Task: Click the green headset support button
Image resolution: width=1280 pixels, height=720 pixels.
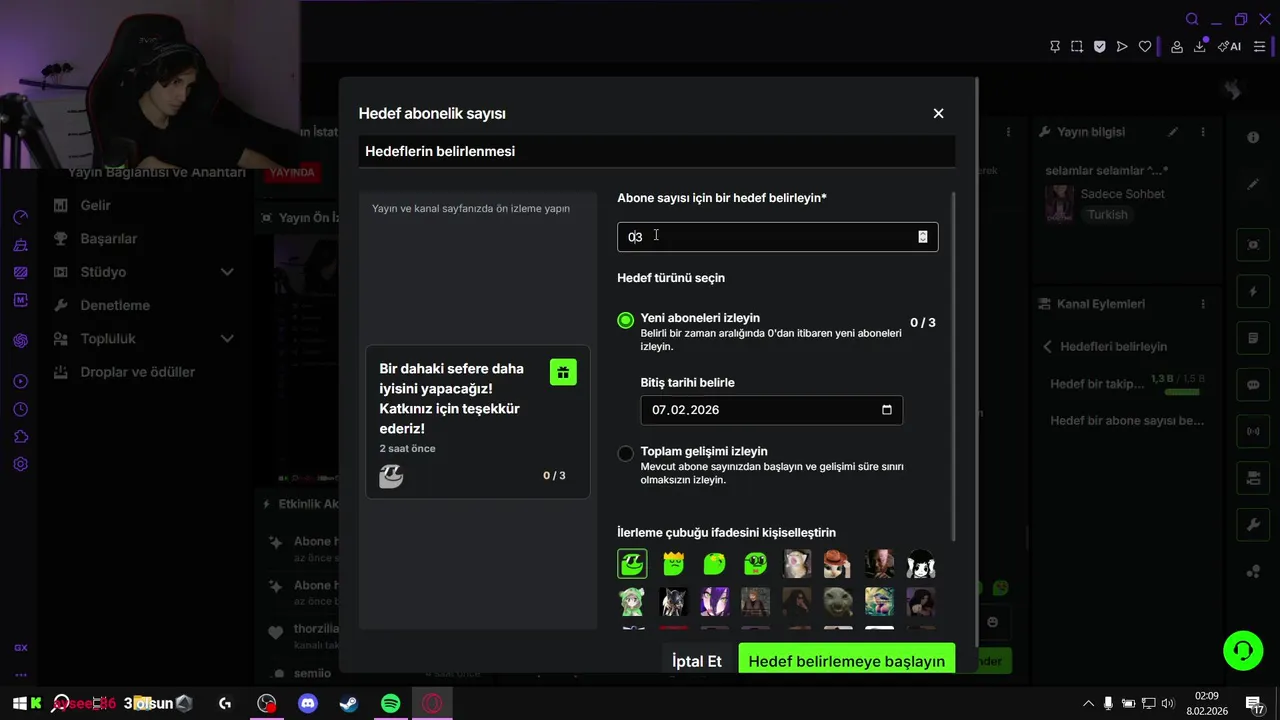Action: click(x=1243, y=651)
